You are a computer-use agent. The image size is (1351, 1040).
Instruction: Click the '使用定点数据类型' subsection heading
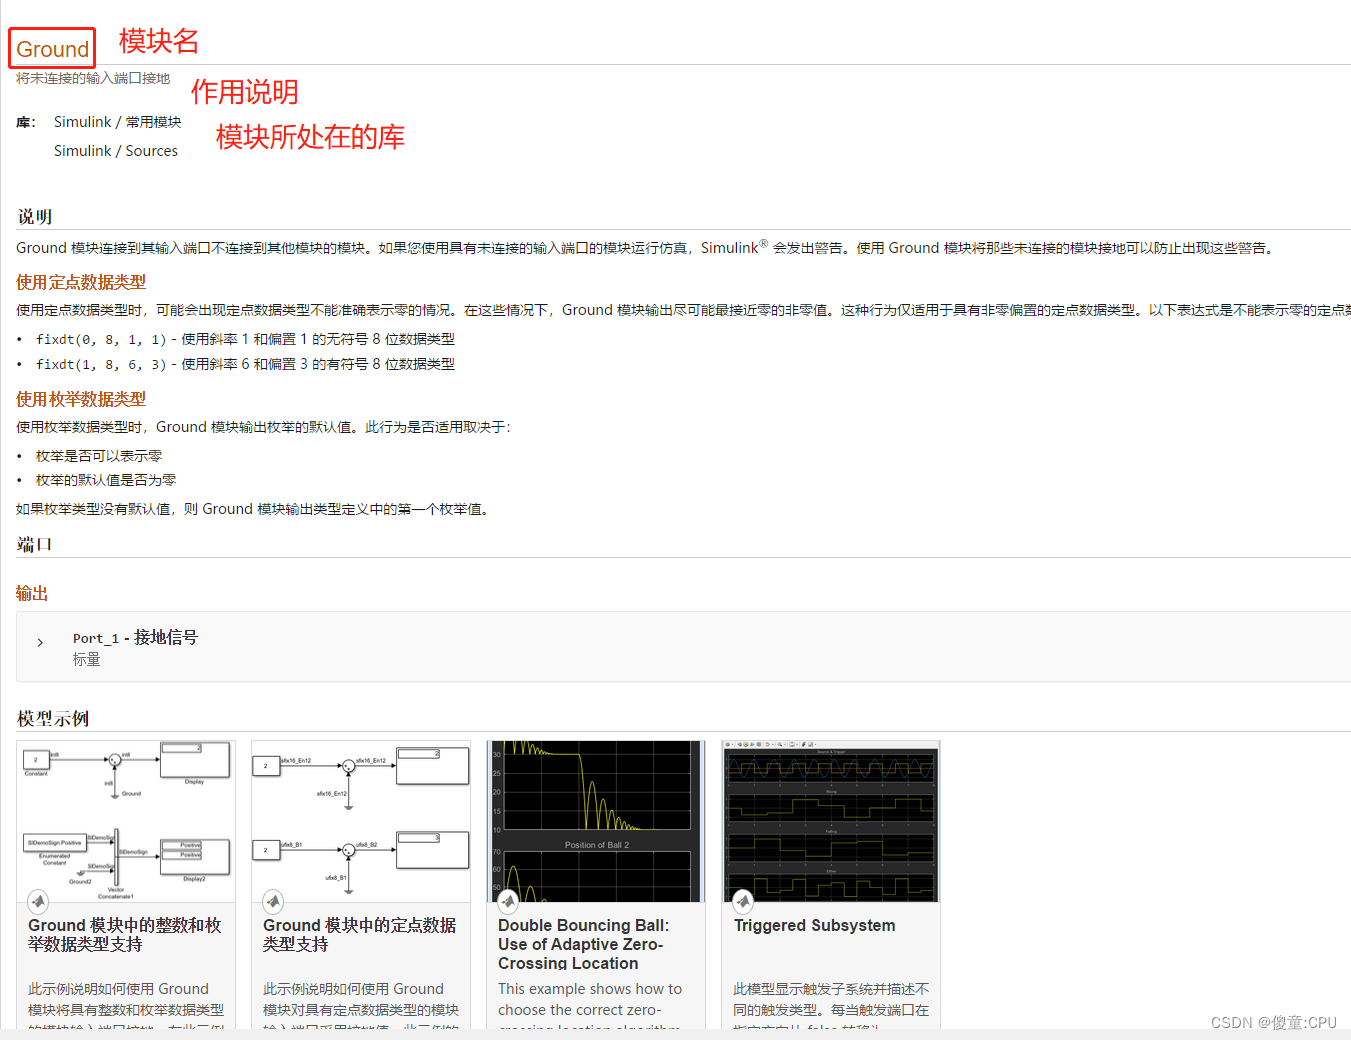pyautogui.click(x=81, y=282)
